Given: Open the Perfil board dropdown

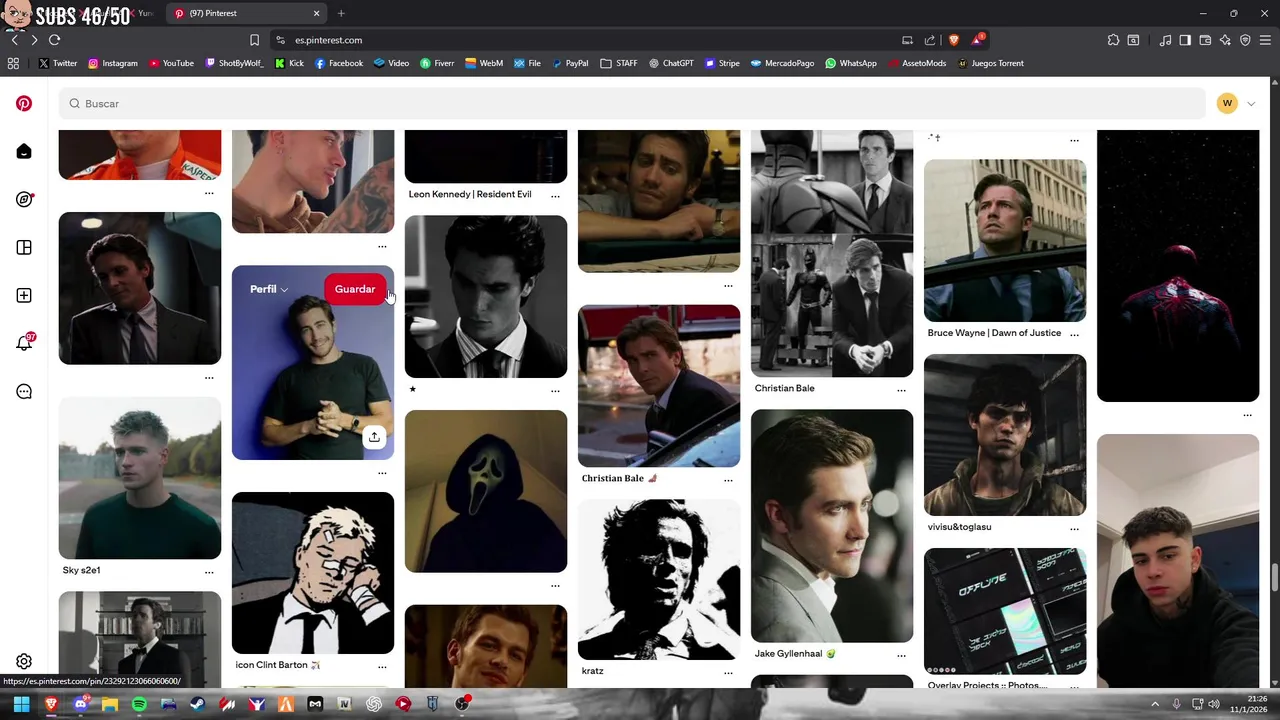Looking at the screenshot, I should [x=269, y=289].
